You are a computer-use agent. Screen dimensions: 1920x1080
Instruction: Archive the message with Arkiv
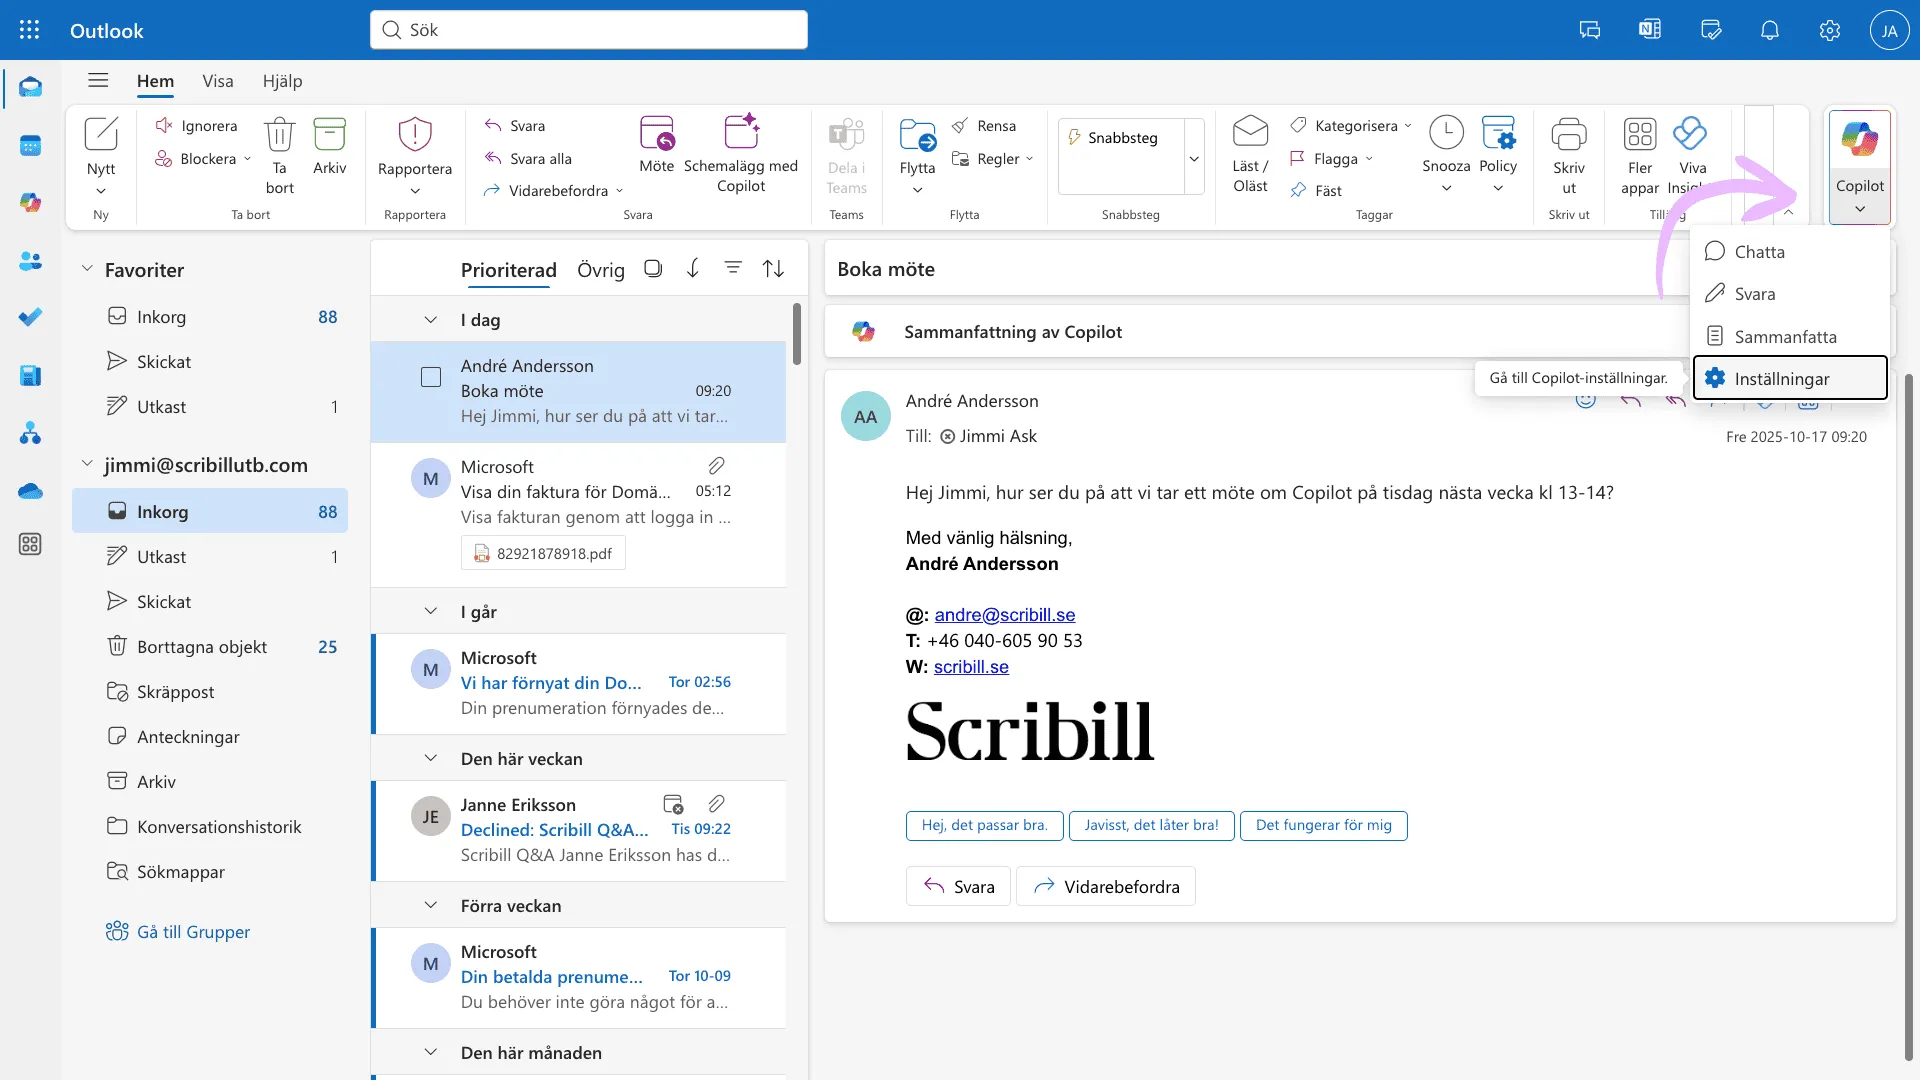pyautogui.click(x=329, y=146)
